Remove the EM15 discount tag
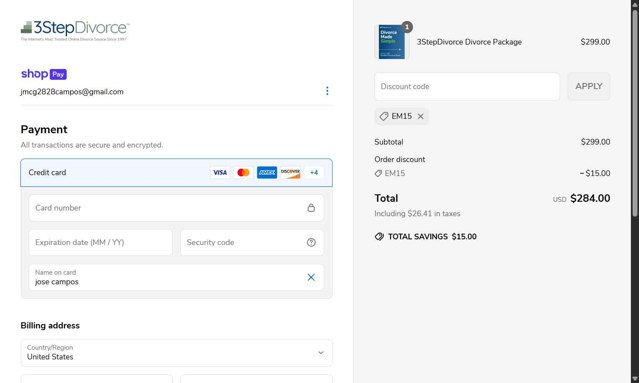 [421, 117]
